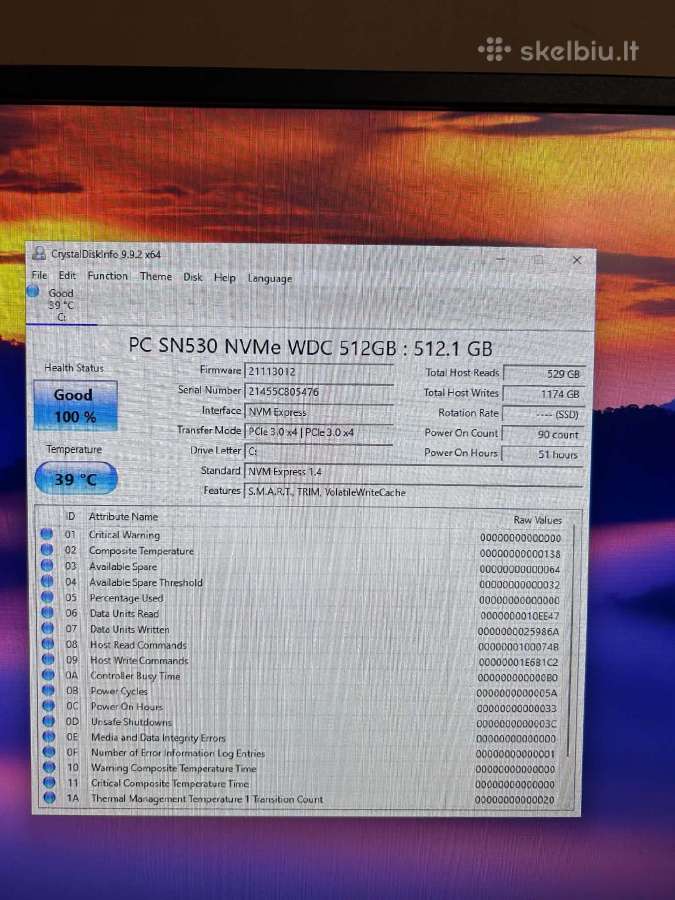The image size is (675, 900).
Task: Click the status orb for Data Units Written
Action: (x=48, y=629)
